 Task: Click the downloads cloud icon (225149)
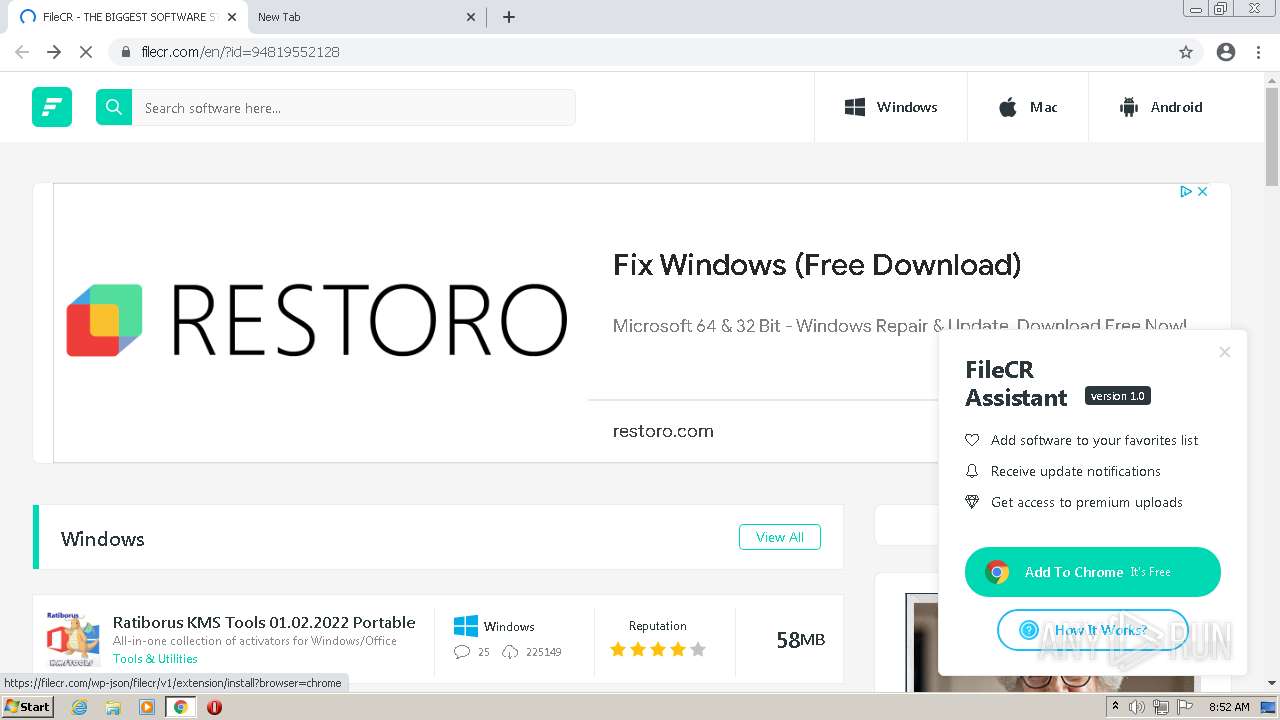point(510,652)
